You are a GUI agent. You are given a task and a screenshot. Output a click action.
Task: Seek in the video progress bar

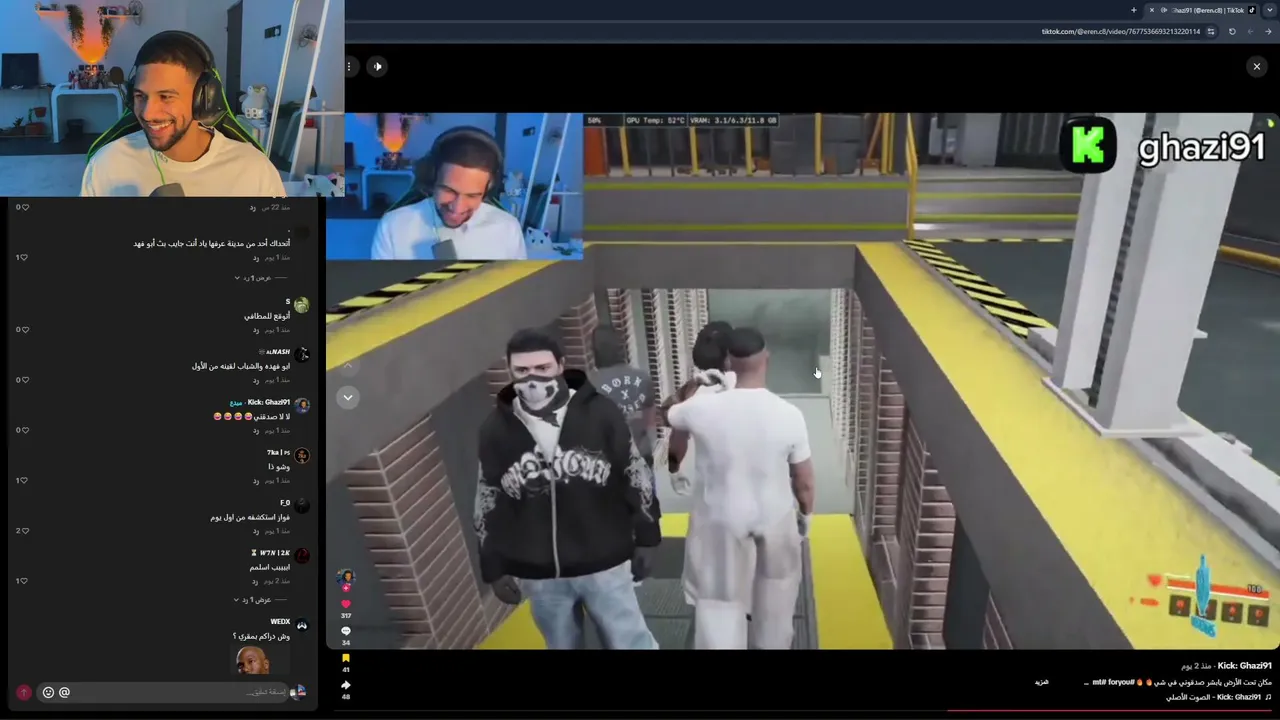802,712
